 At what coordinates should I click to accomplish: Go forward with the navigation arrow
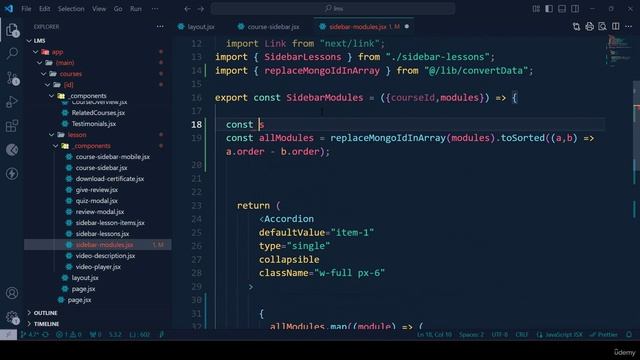(x=201, y=9)
